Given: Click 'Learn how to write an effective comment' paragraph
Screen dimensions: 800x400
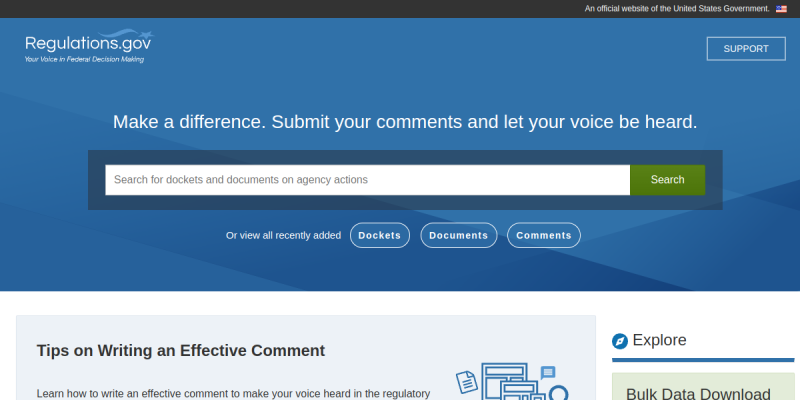Looking at the screenshot, I should (233, 394).
